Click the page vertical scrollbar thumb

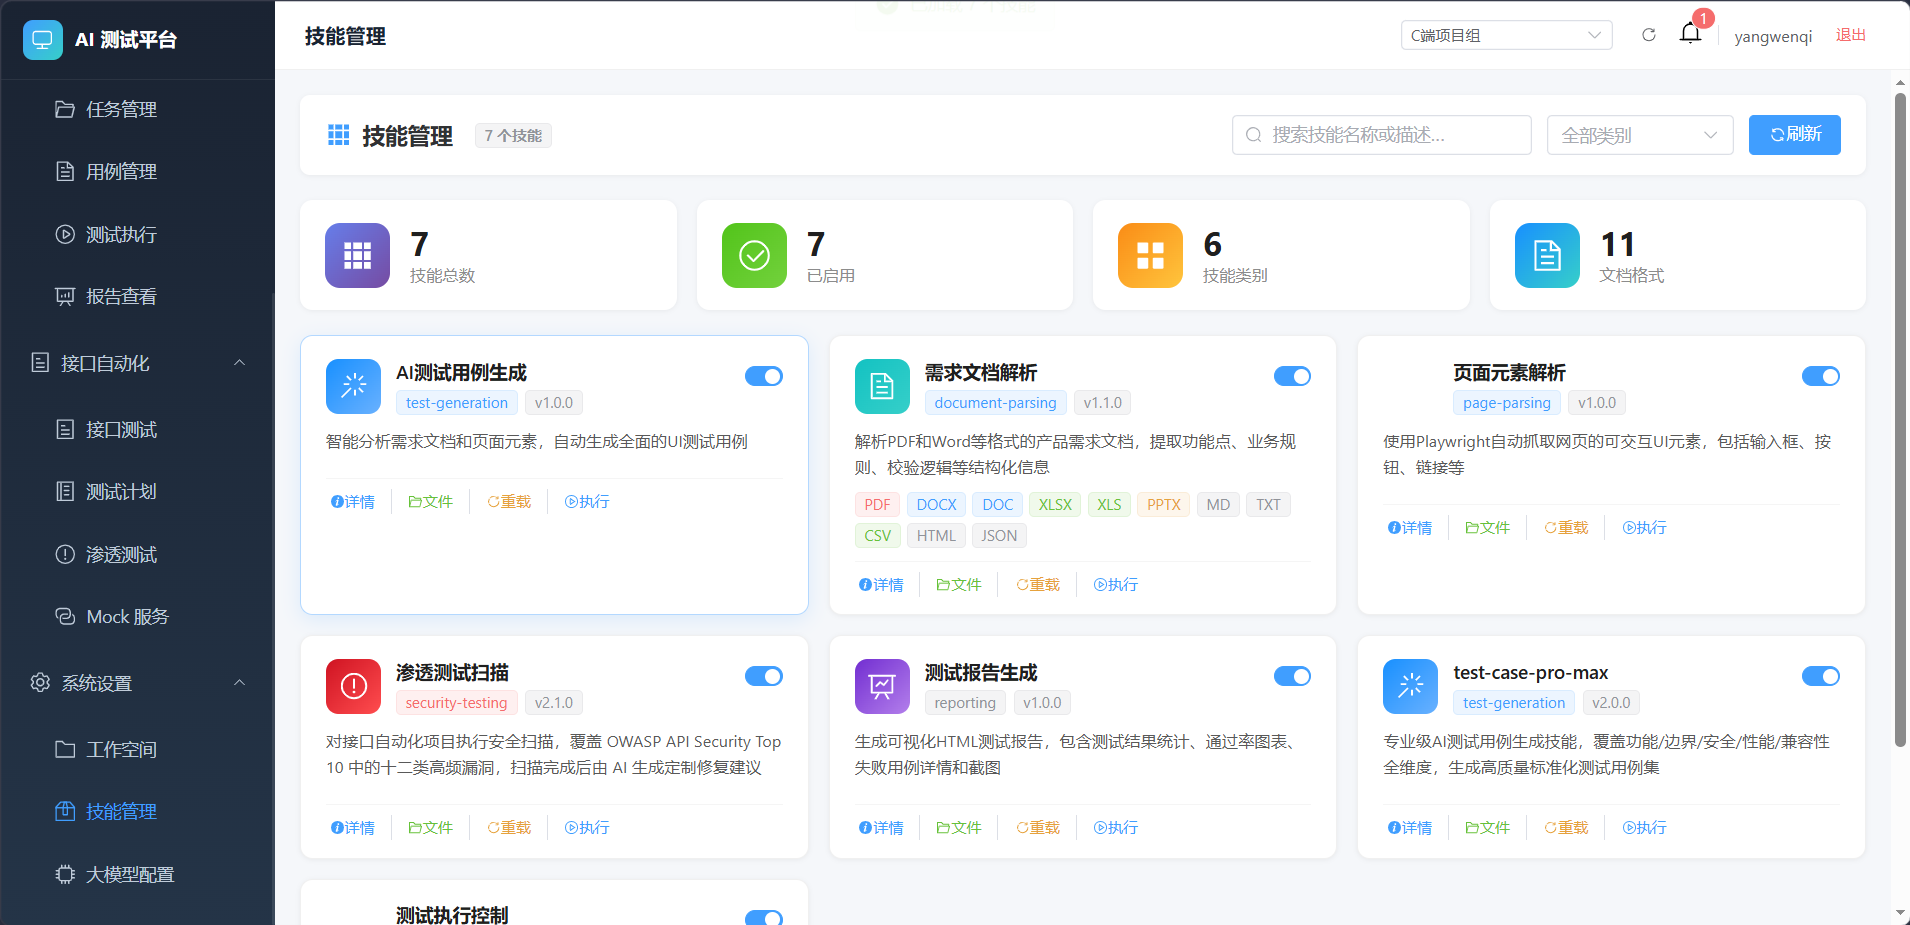click(1900, 420)
